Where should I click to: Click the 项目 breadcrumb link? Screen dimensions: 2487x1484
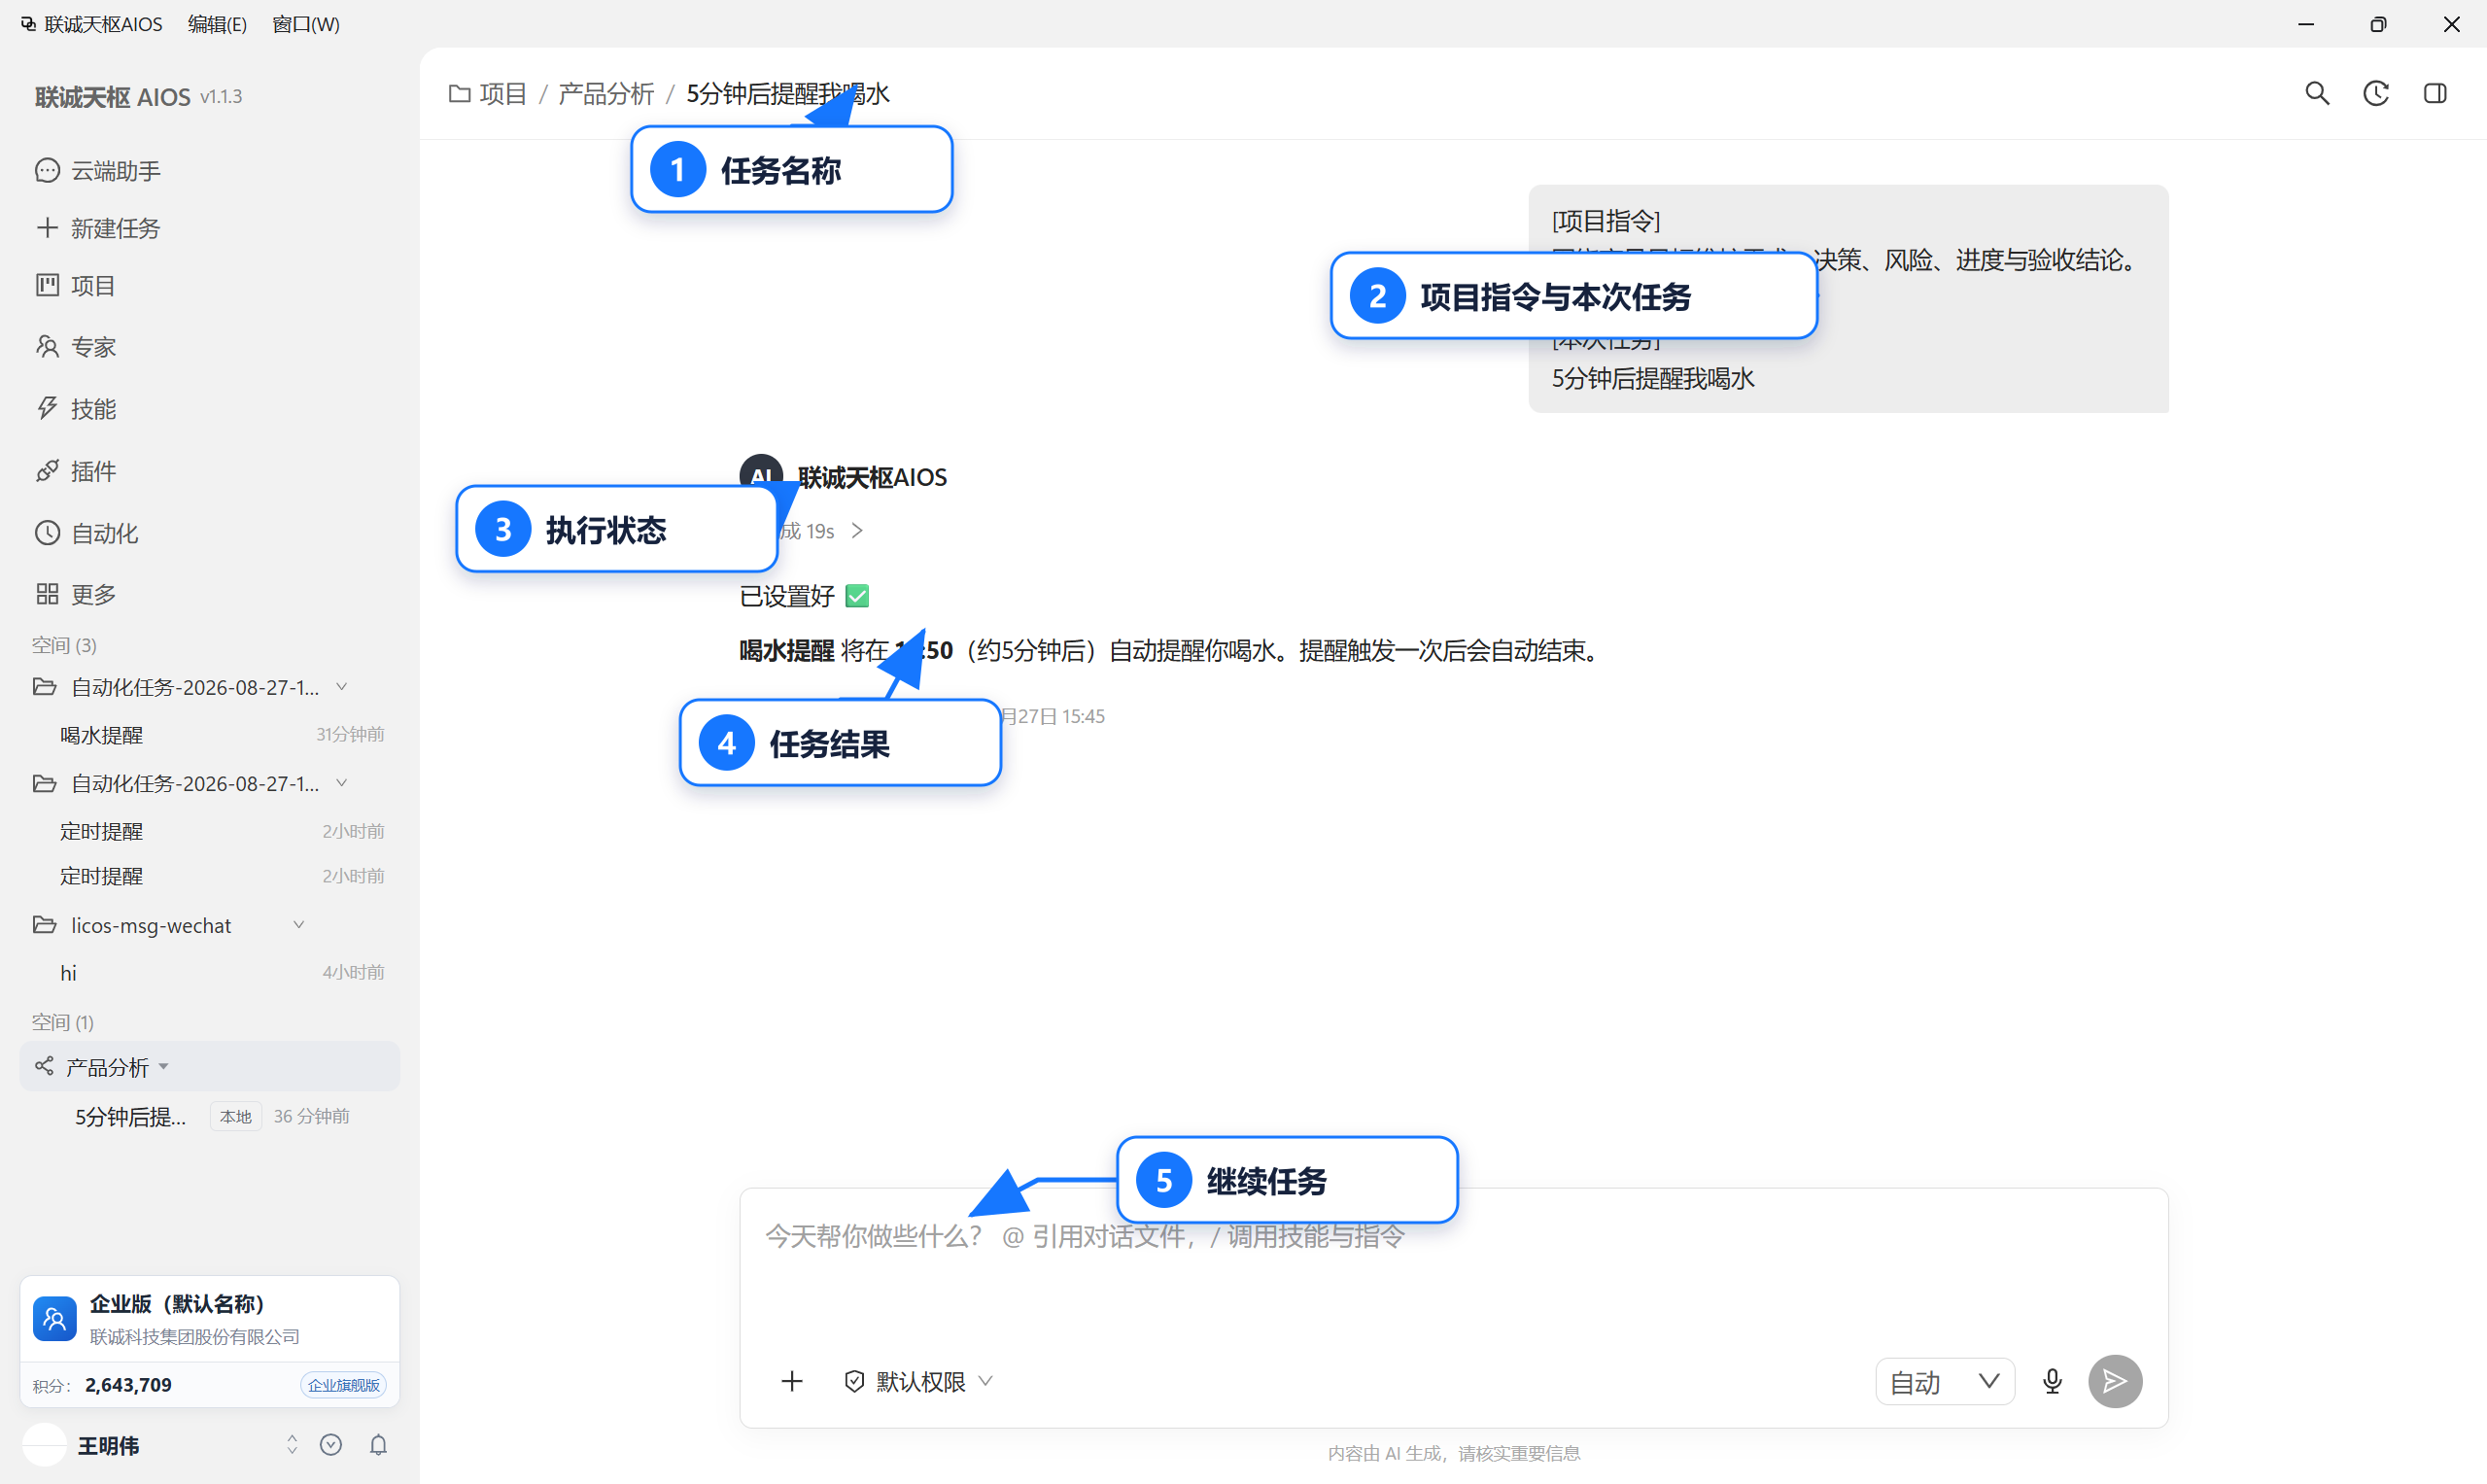[503, 93]
